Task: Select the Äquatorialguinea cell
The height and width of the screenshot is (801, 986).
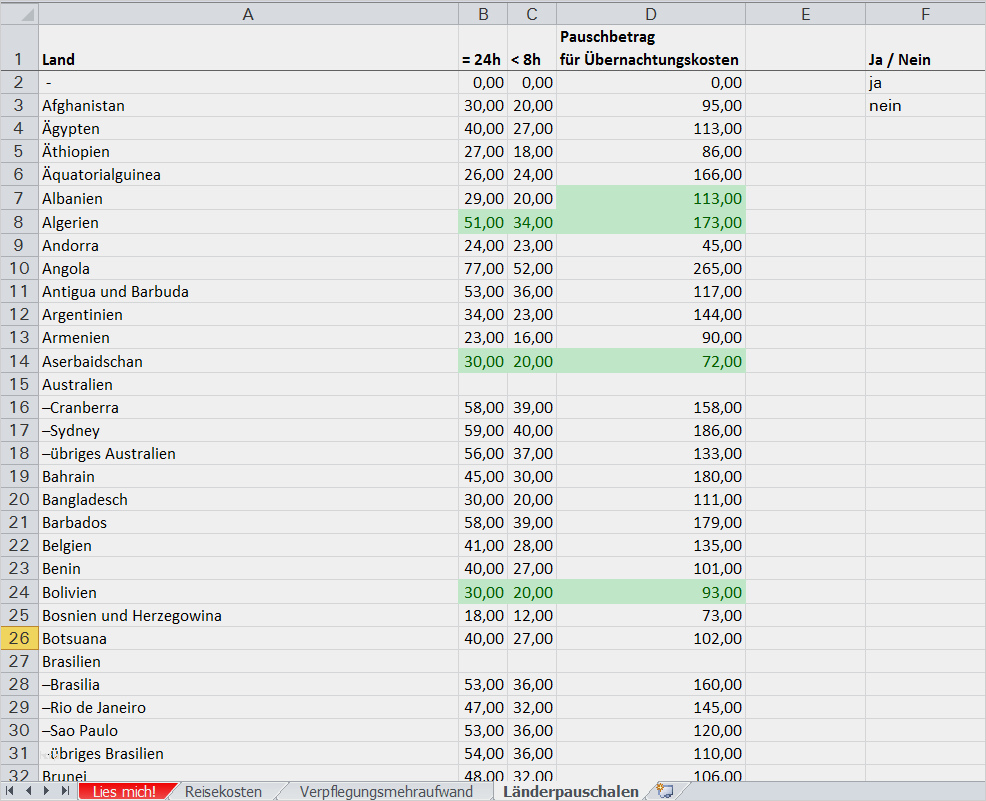Action: [x=248, y=174]
